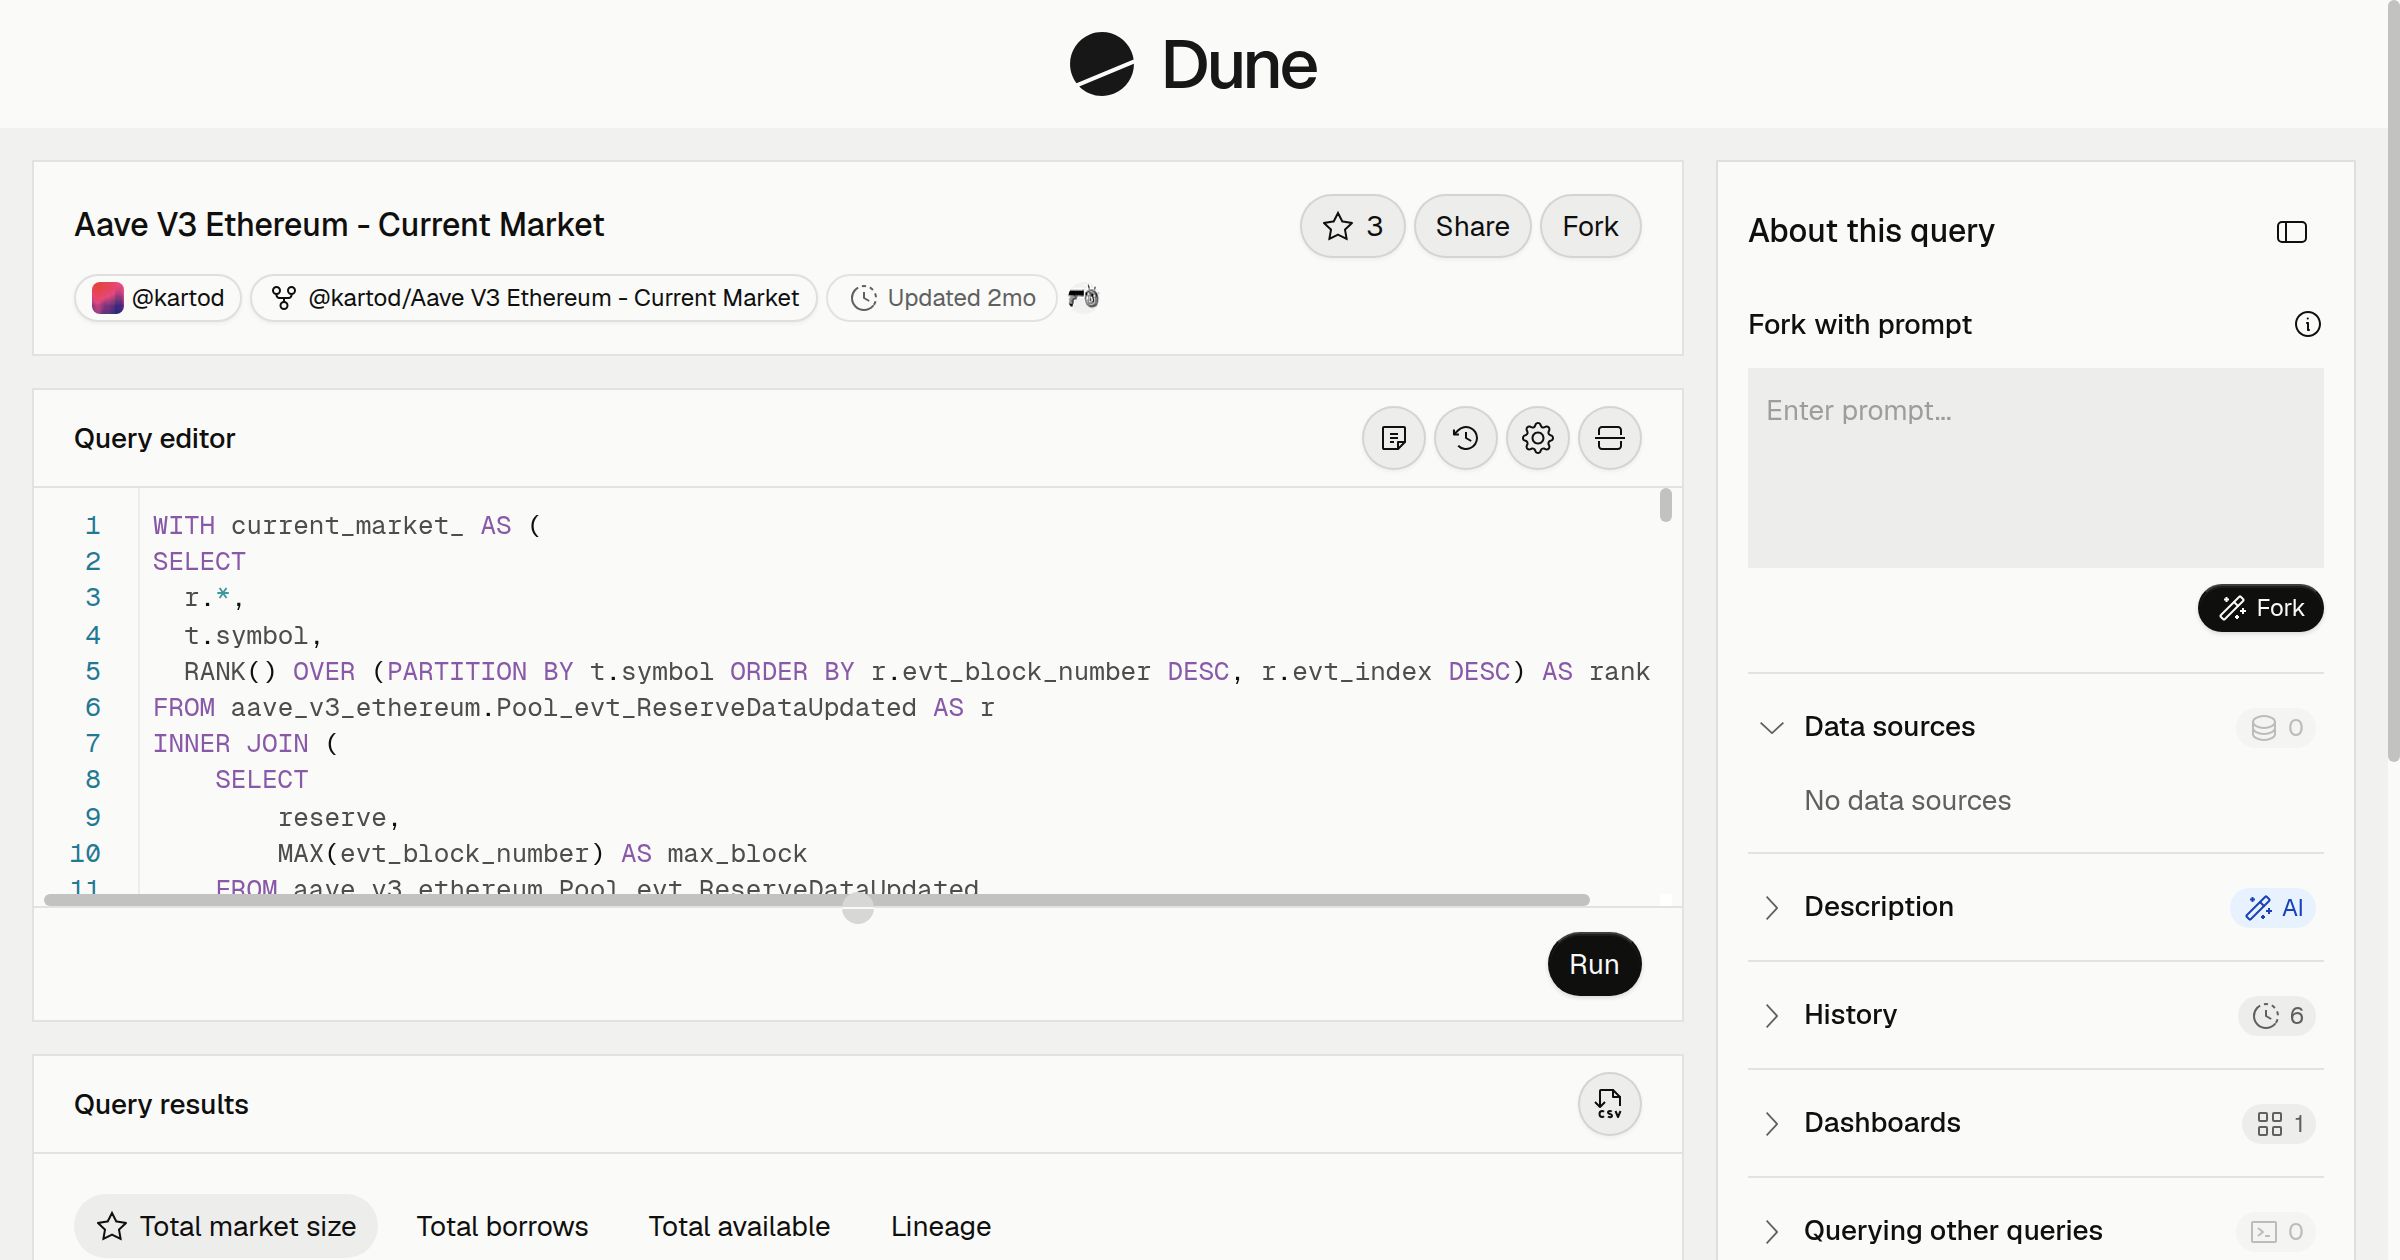Open the query notes icon
2400x1260 pixels.
(1394, 438)
